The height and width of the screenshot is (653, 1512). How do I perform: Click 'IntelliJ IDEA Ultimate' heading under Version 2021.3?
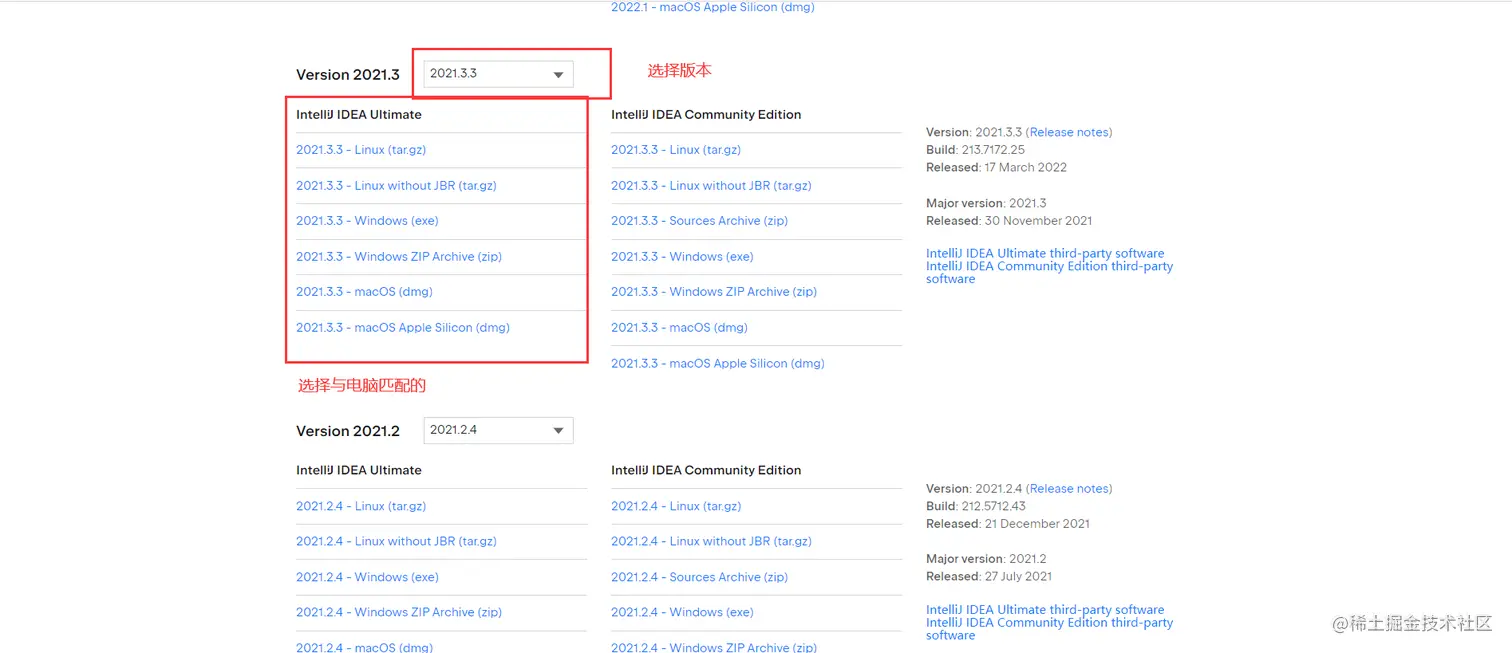click(359, 115)
